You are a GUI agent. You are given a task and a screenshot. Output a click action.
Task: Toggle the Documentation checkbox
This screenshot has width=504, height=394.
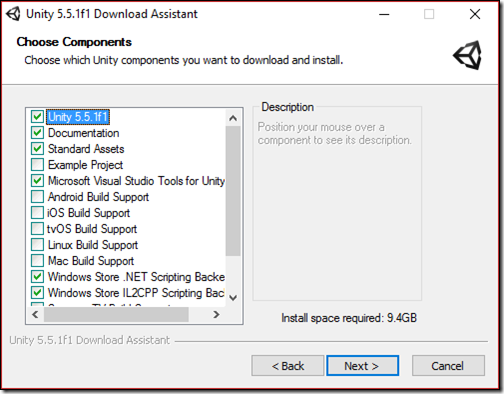tap(37, 133)
